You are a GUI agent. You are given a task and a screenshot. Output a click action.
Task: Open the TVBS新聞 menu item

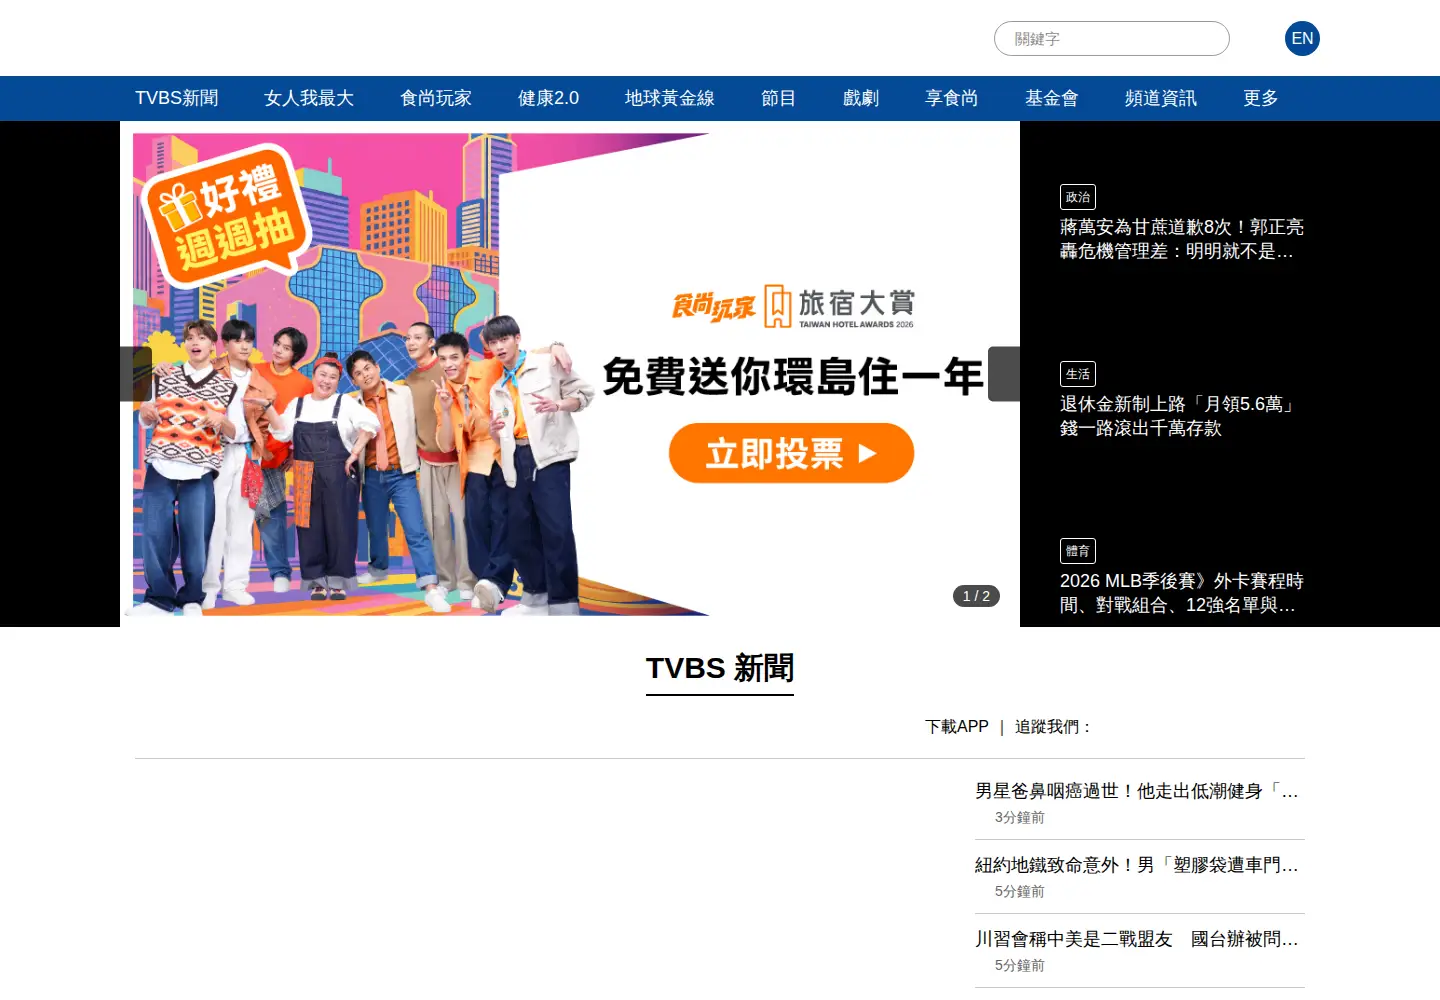[x=177, y=98]
